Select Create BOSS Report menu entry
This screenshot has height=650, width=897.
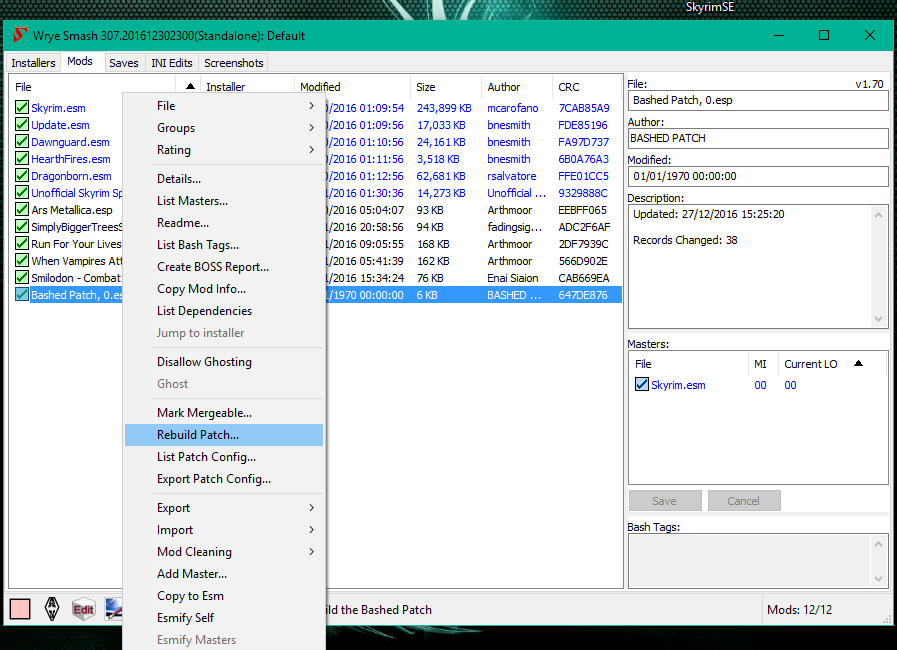213,267
